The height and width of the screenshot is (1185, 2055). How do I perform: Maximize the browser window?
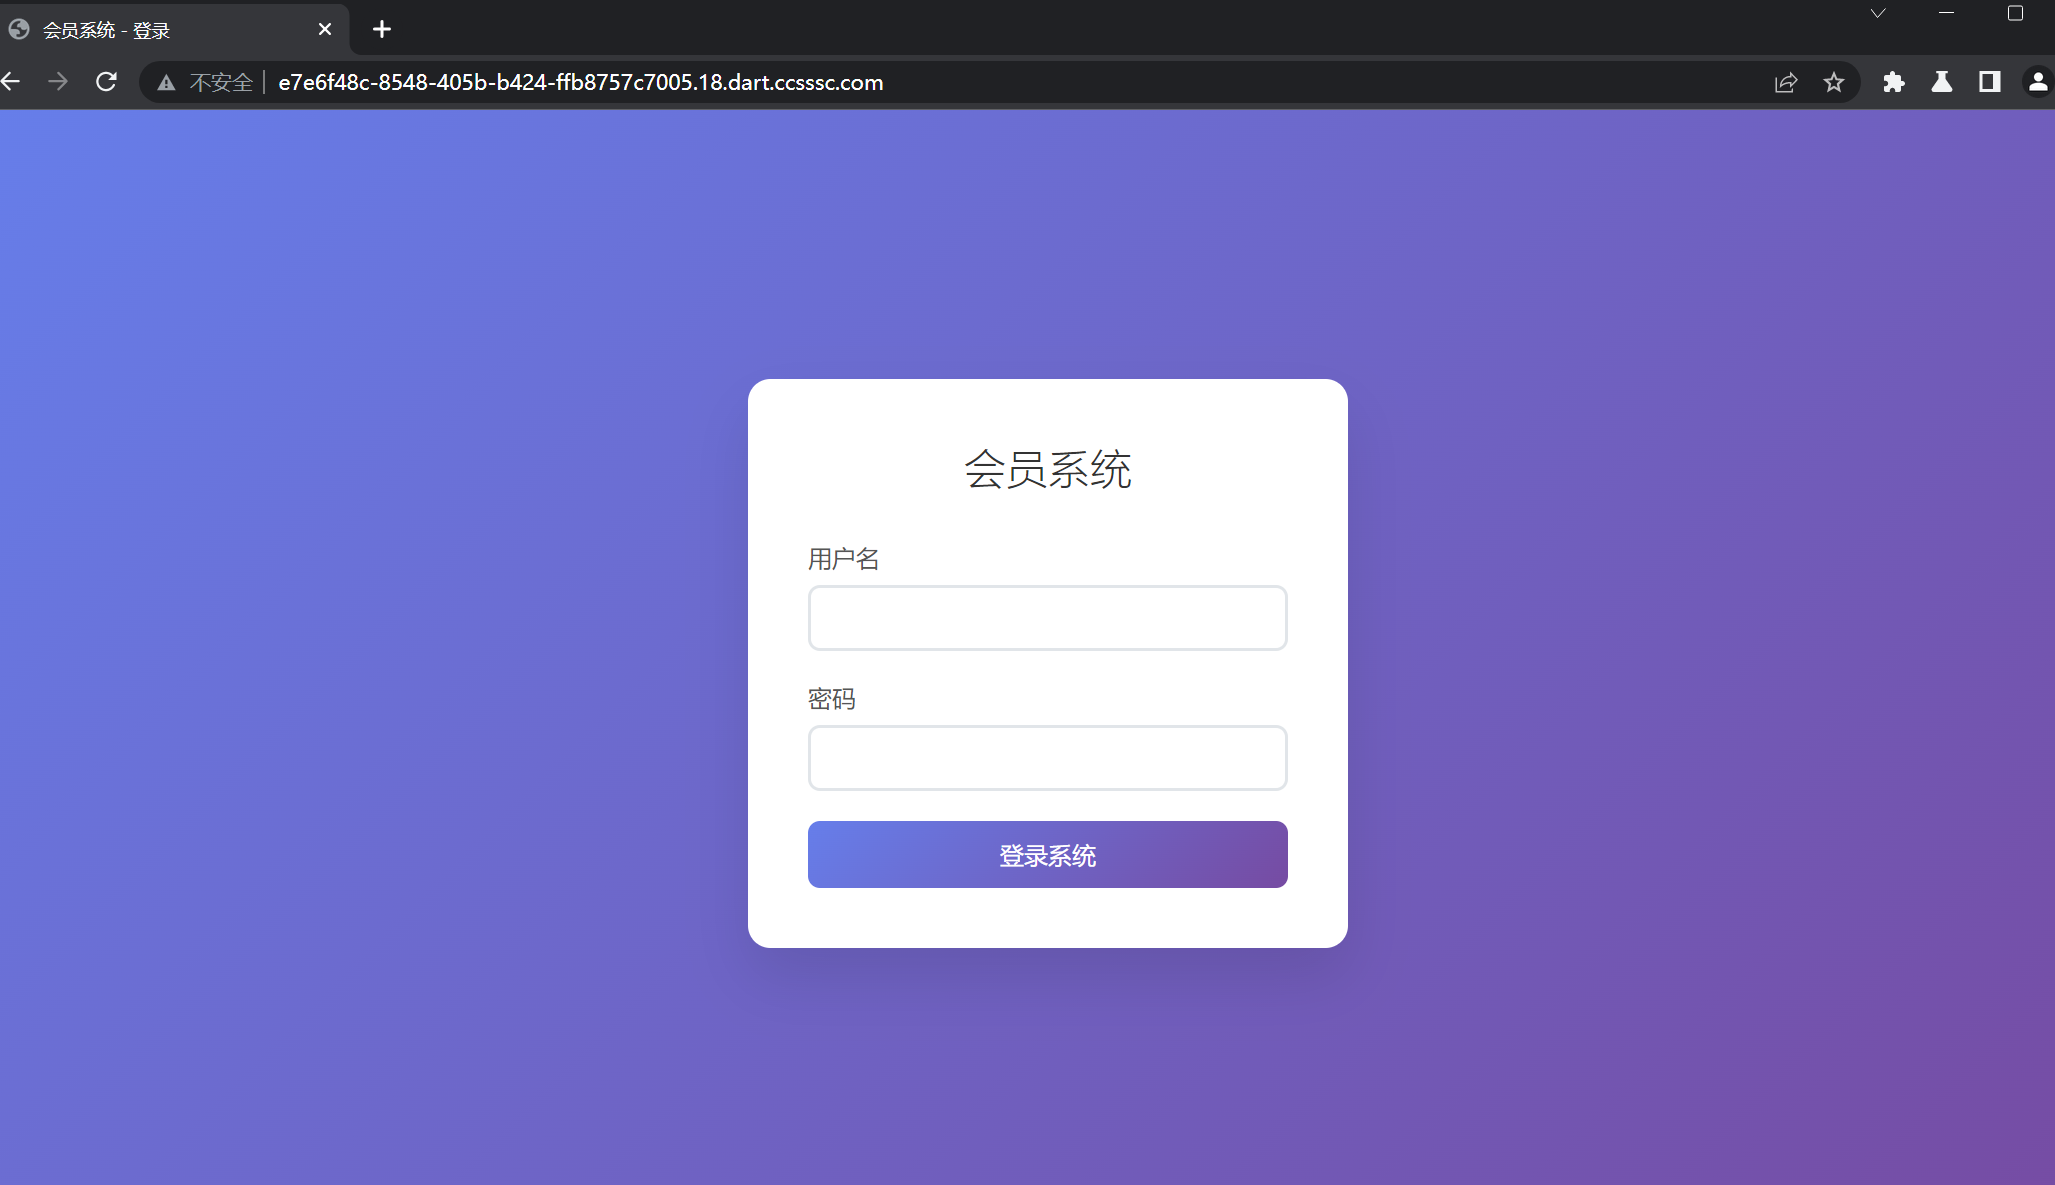(x=2015, y=14)
